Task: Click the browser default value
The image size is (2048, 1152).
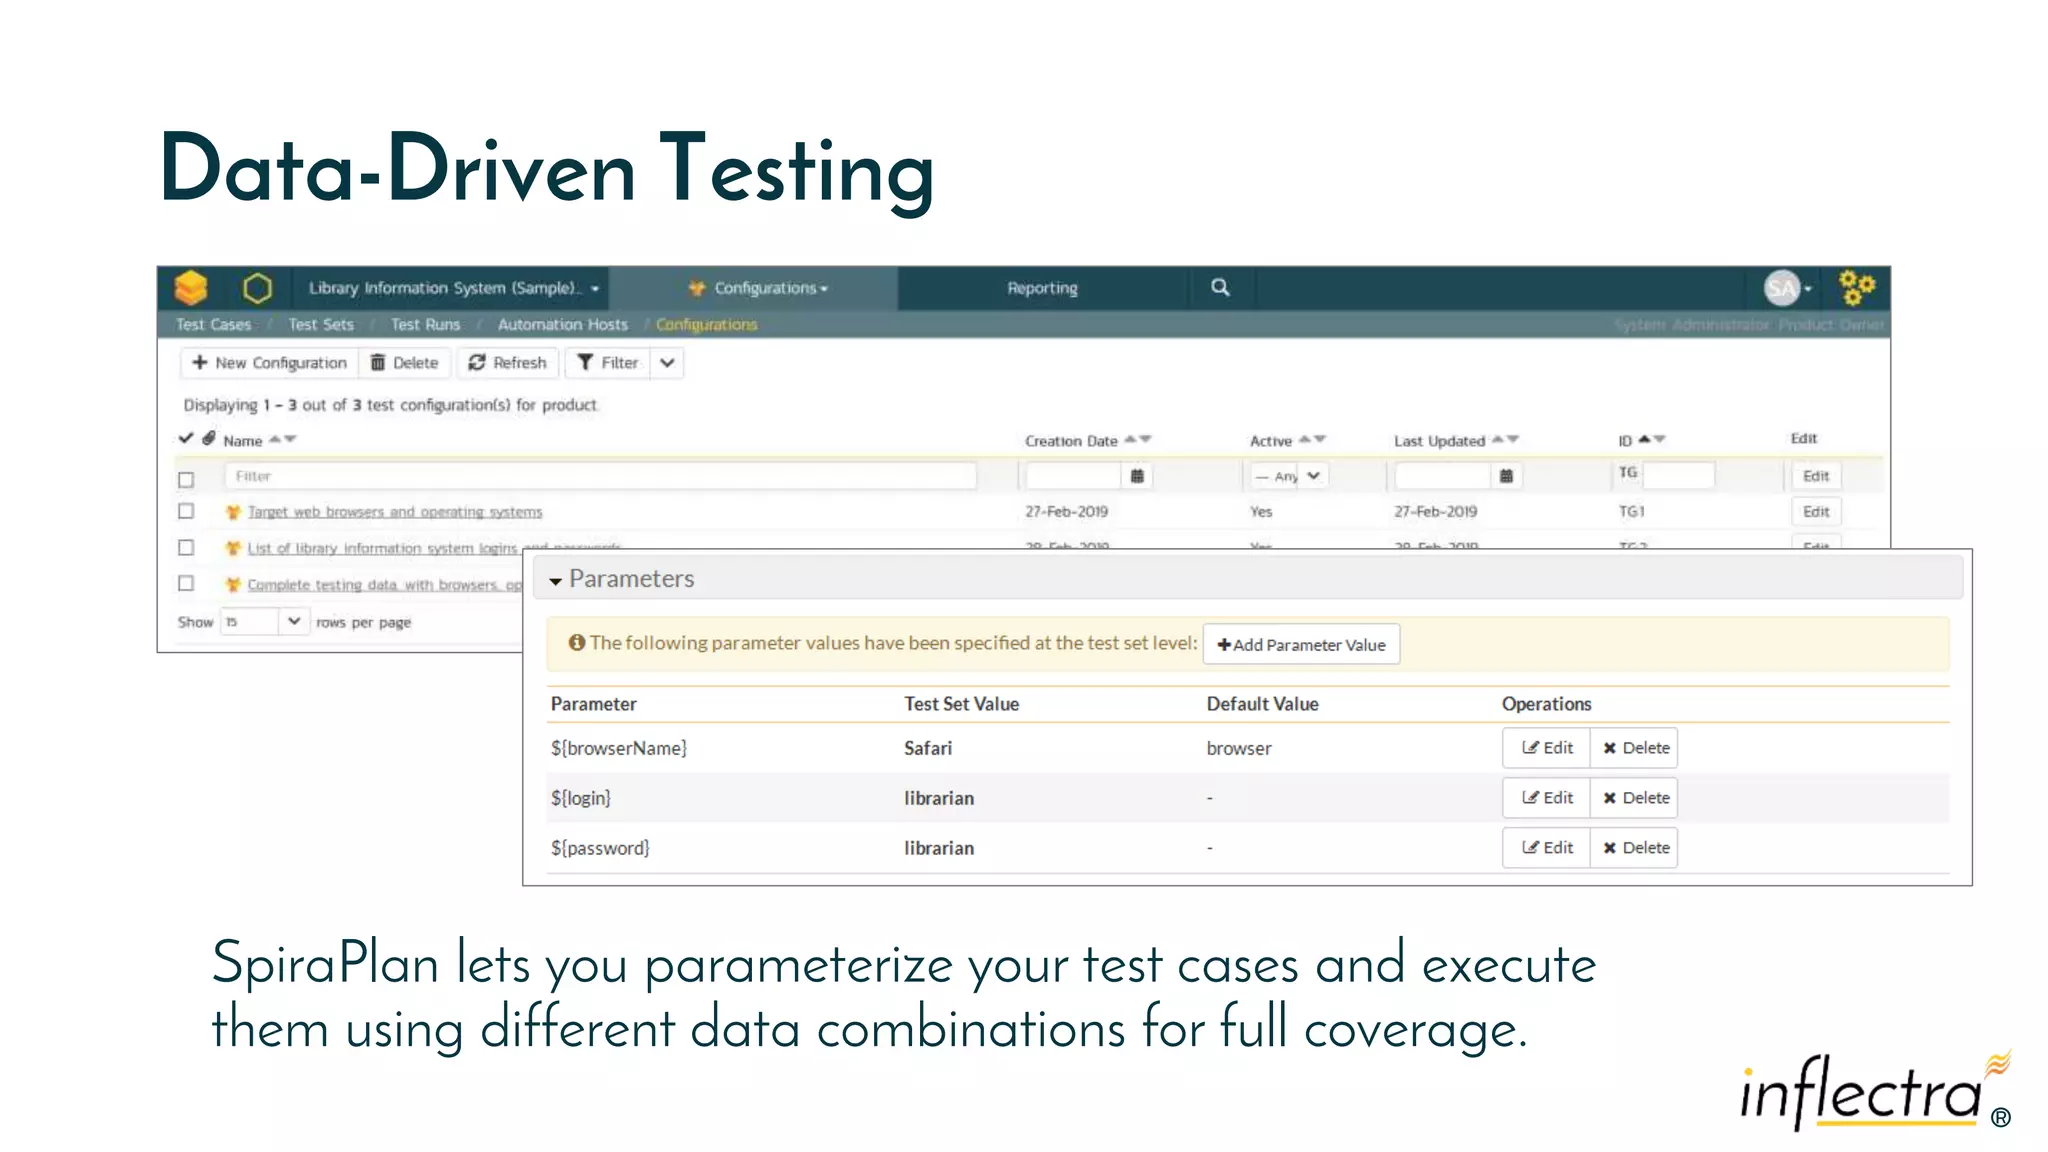Action: pos(1239,748)
